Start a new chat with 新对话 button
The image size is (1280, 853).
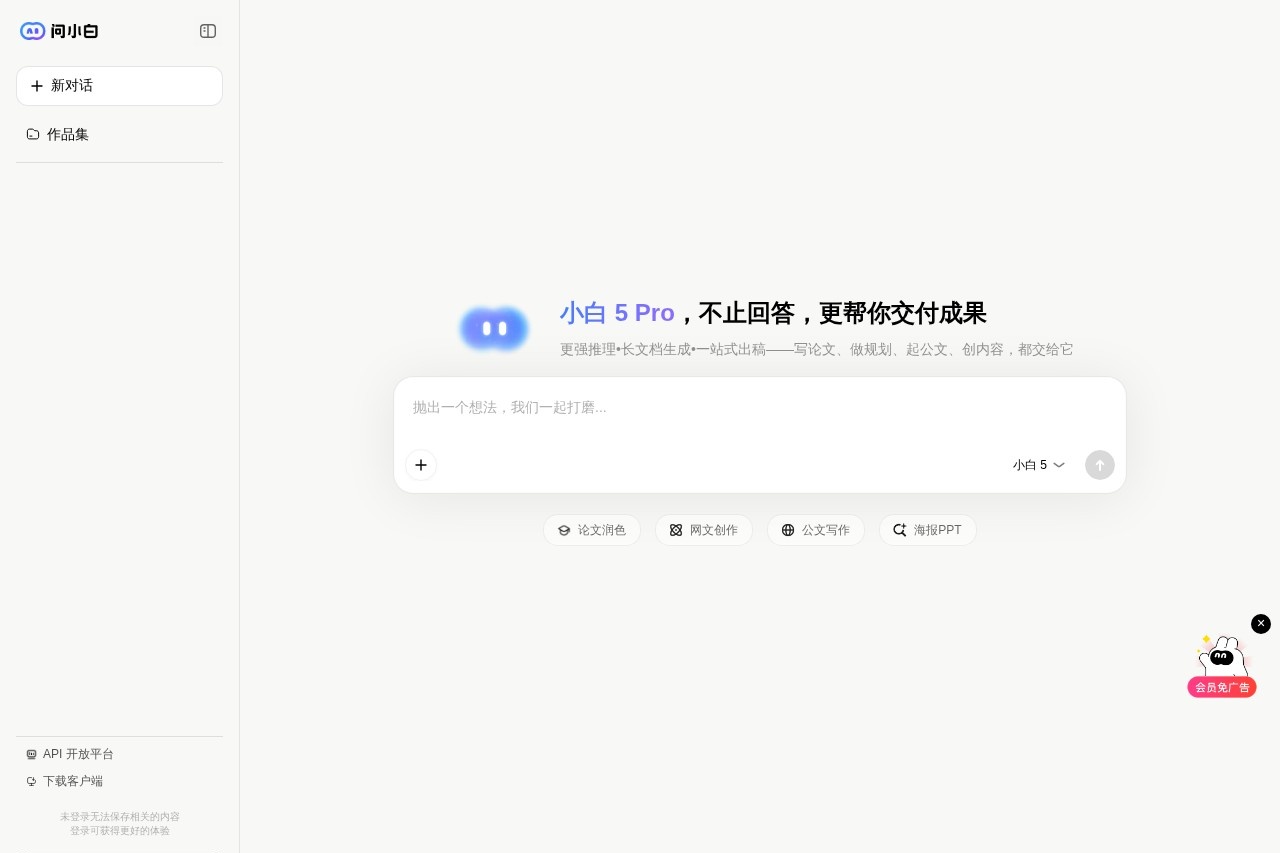click(x=119, y=86)
